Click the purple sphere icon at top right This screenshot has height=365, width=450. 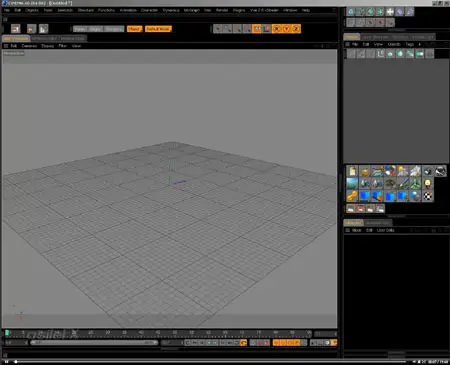point(399,12)
